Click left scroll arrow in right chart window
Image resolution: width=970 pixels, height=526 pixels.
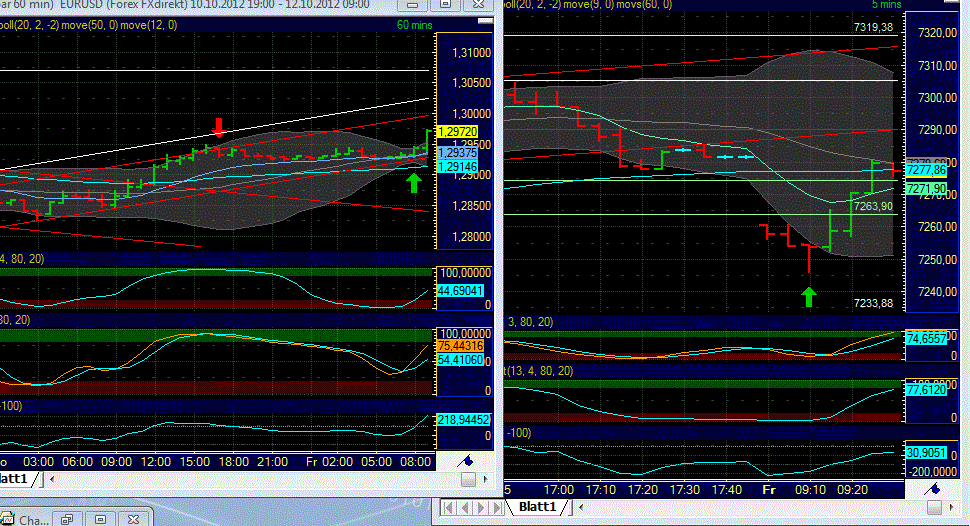pos(580,507)
